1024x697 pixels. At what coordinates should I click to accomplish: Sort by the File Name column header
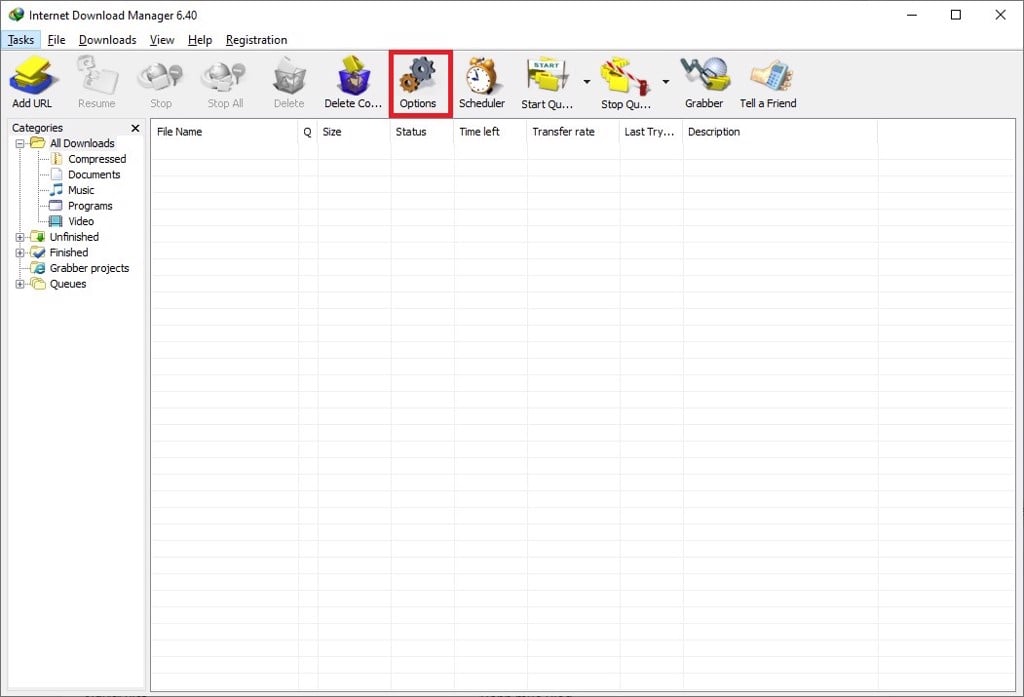coord(225,132)
